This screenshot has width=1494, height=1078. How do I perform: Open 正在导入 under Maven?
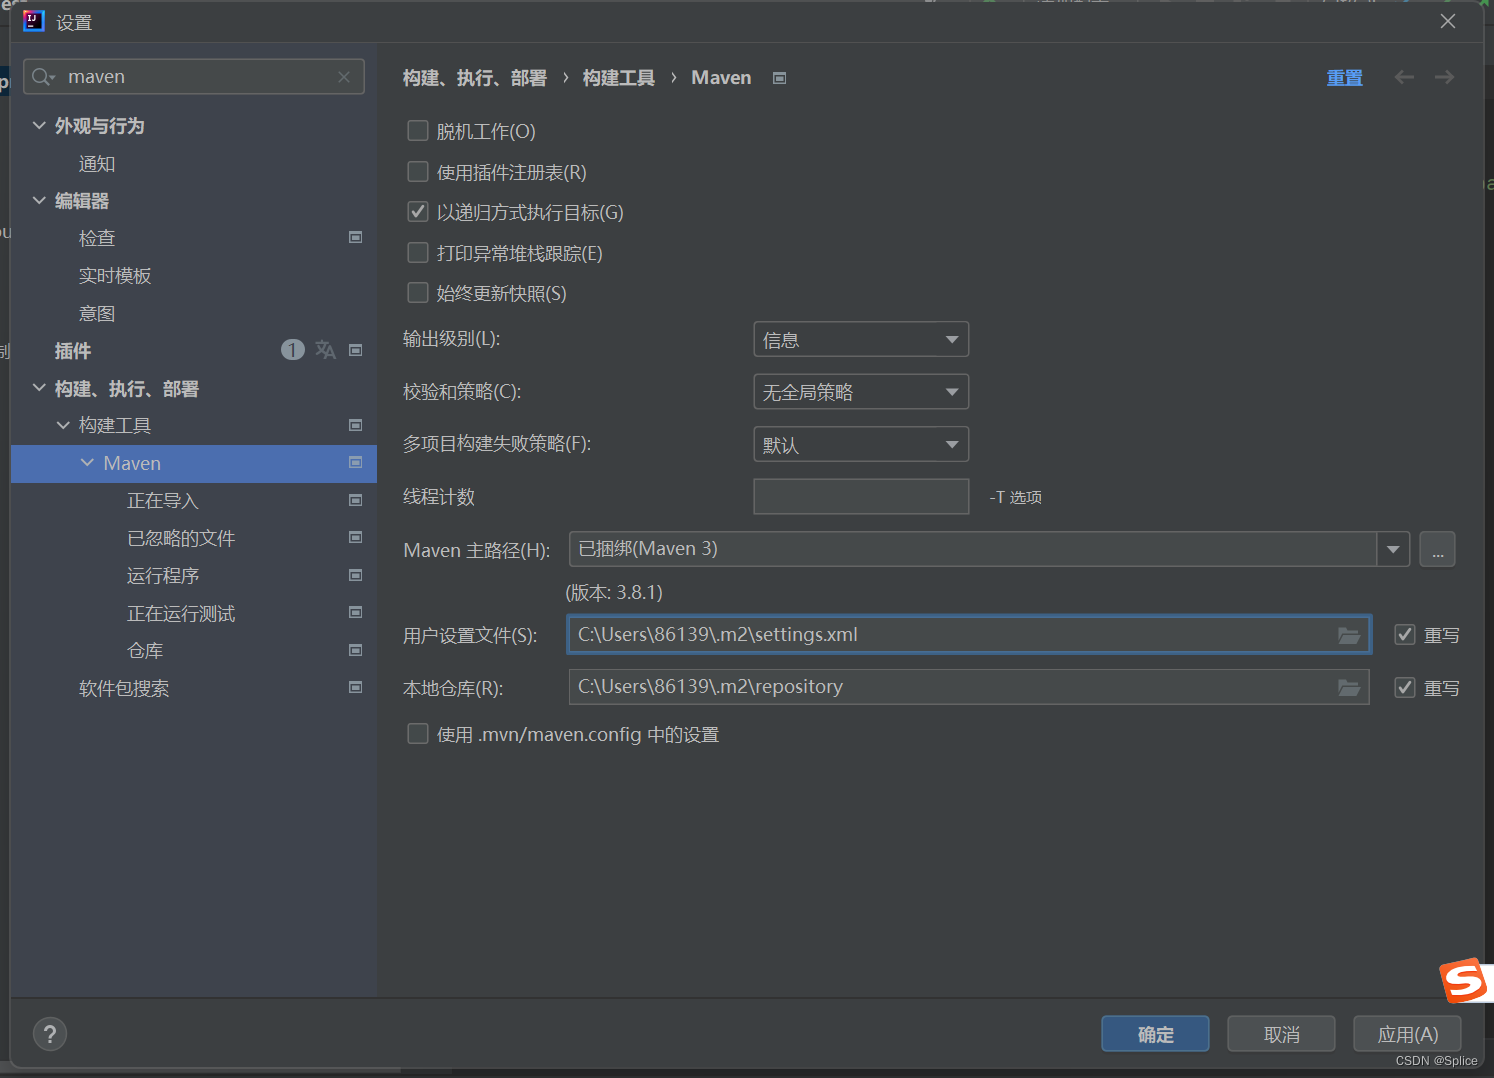pyautogui.click(x=163, y=501)
